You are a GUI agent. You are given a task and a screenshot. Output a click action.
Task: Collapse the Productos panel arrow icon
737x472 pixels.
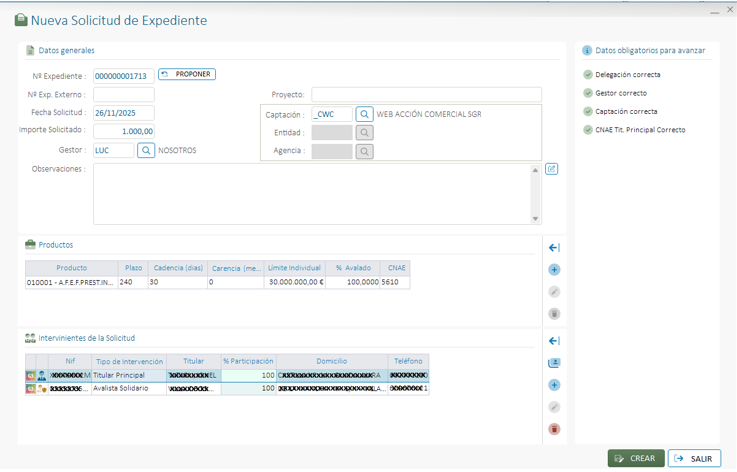pyautogui.click(x=554, y=248)
